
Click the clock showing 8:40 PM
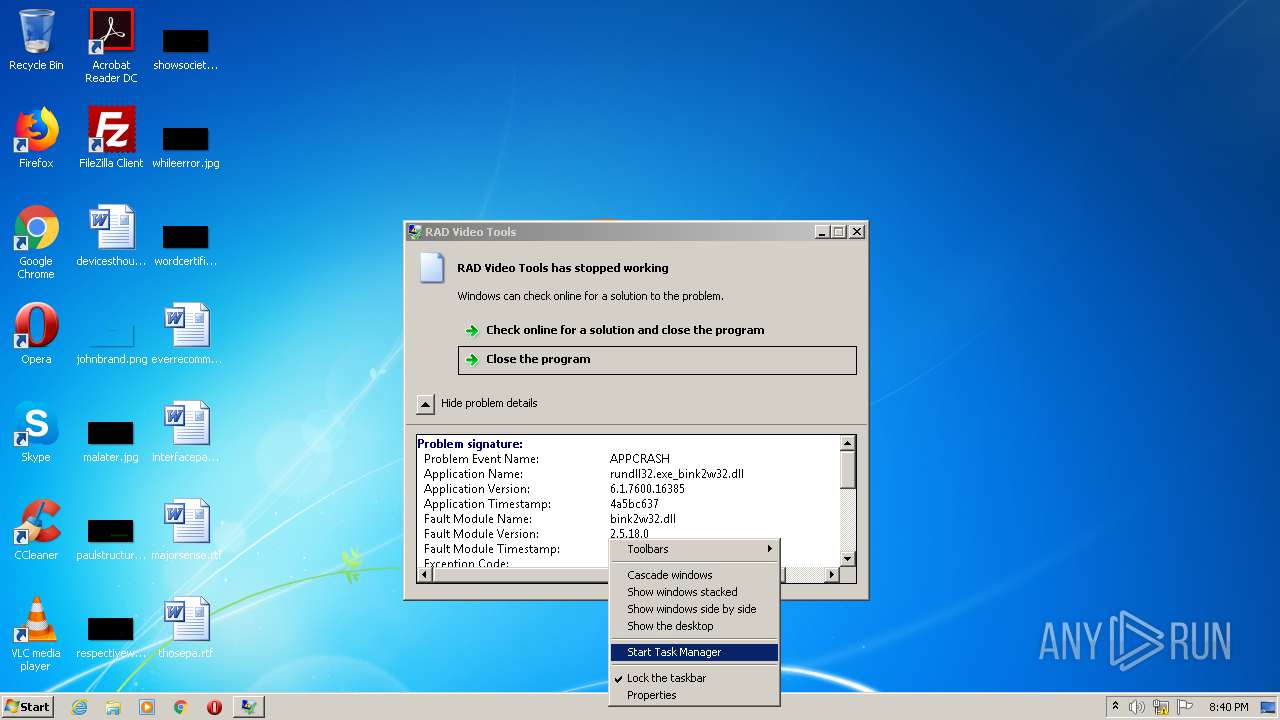click(x=1228, y=707)
